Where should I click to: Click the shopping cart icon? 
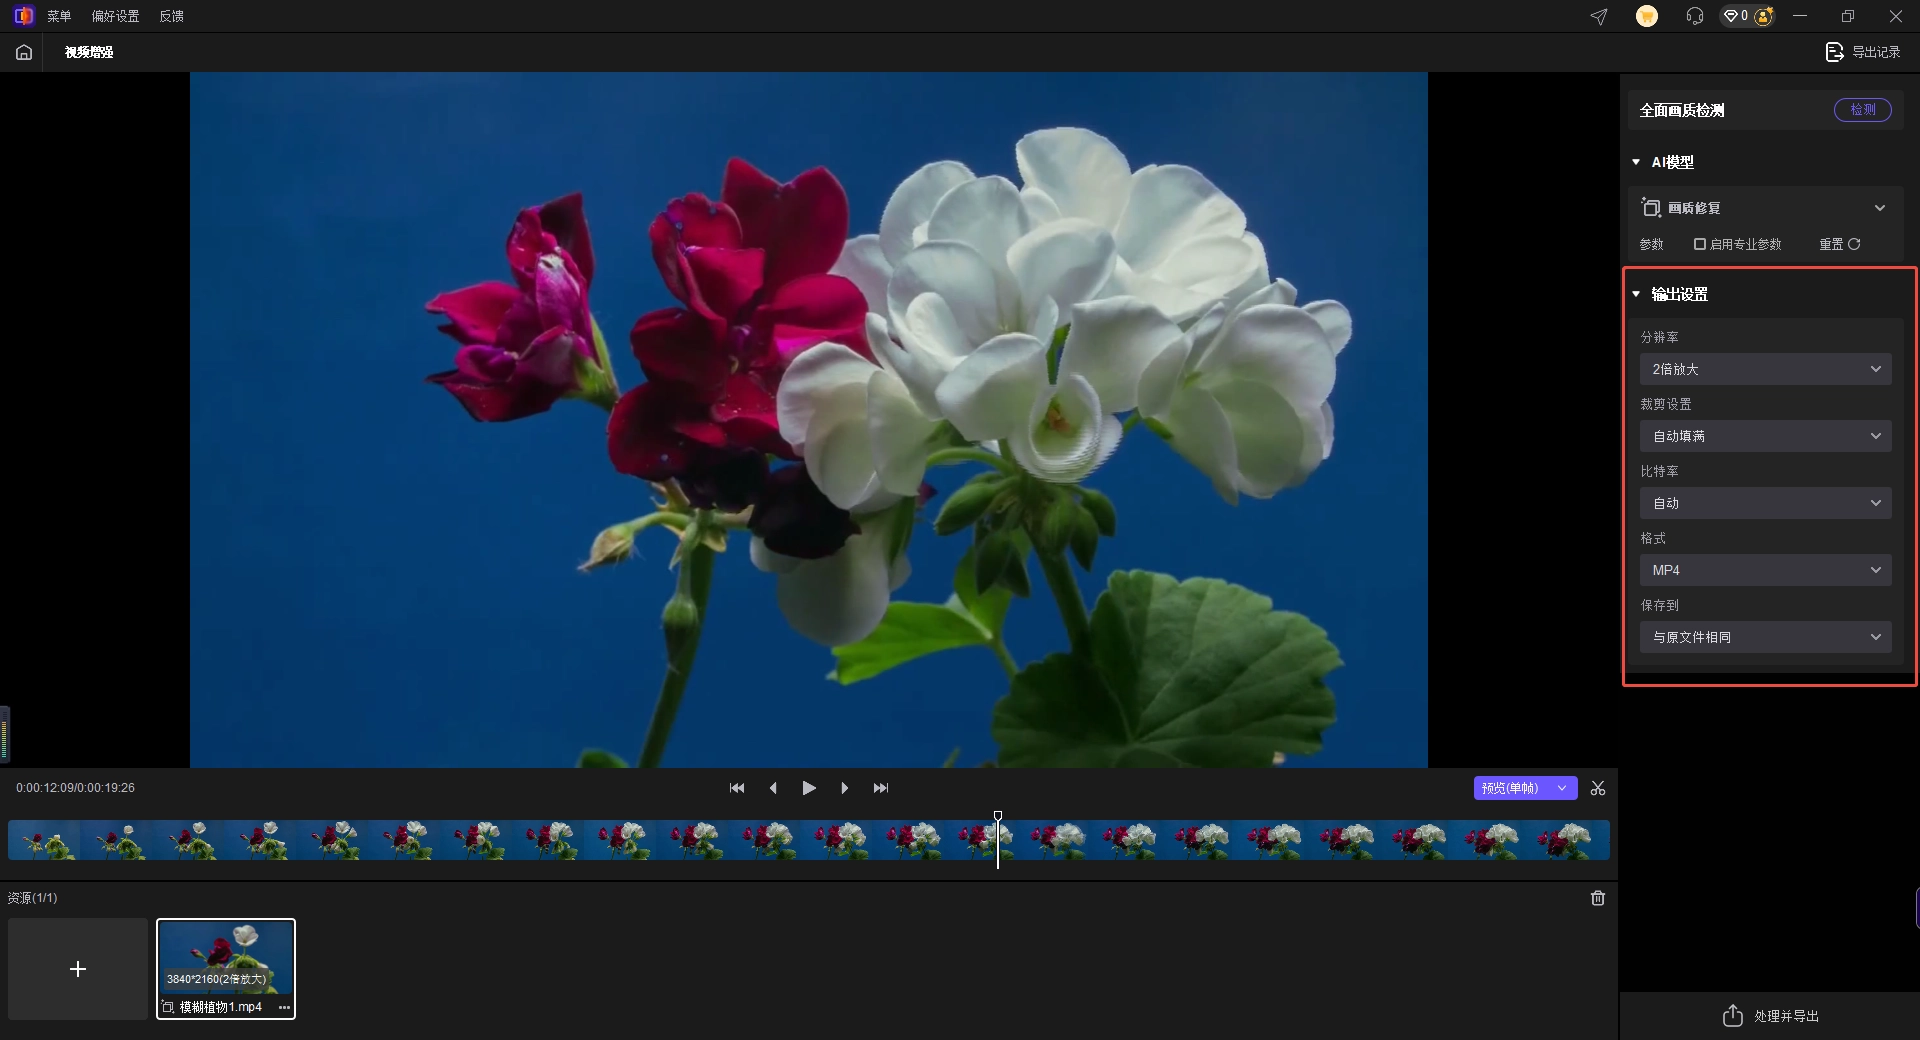click(x=1646, y=16)
